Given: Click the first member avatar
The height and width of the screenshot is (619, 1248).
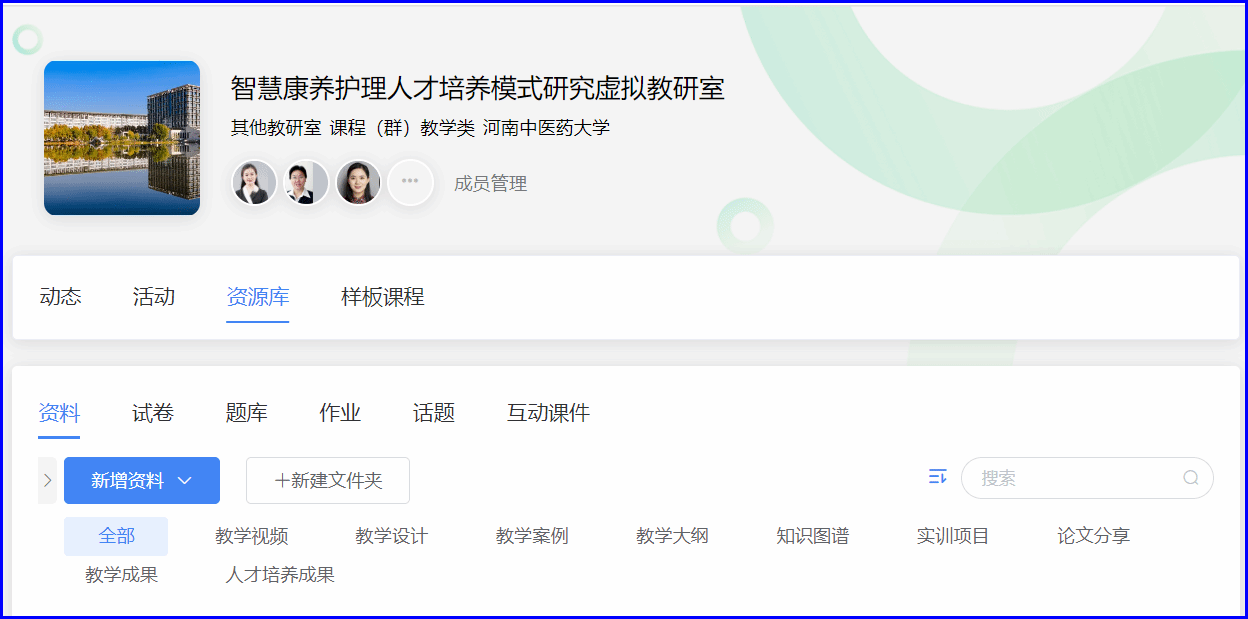Looking at the screenshot, I should [254, 182].
